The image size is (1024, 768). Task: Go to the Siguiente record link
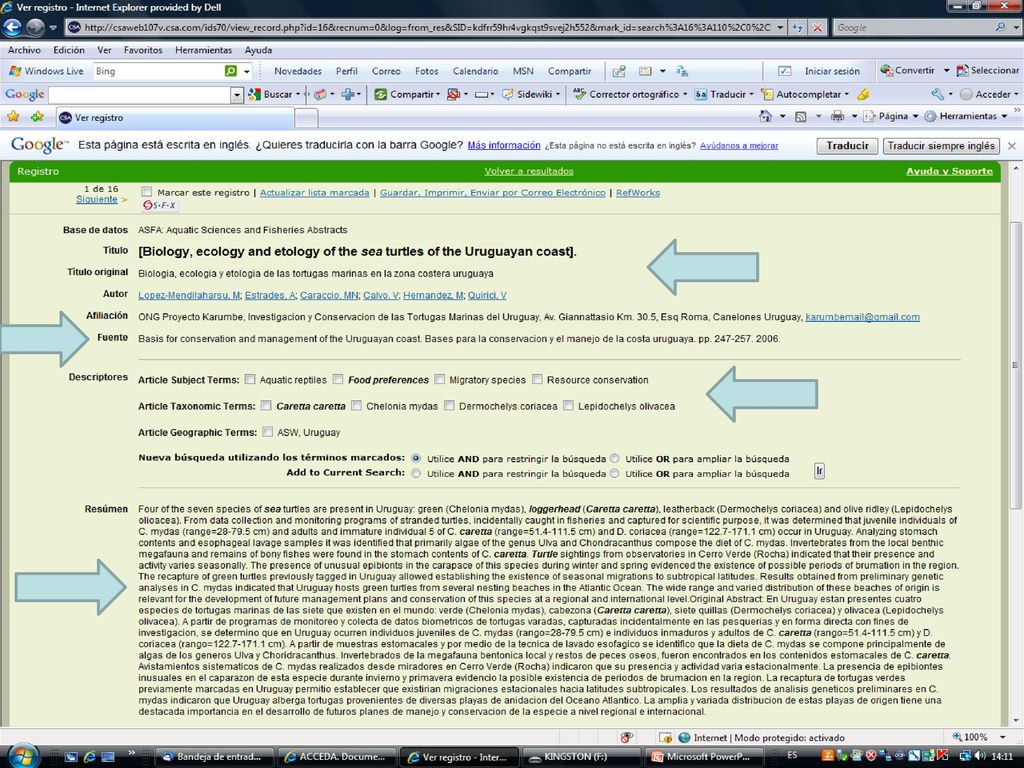97,199
